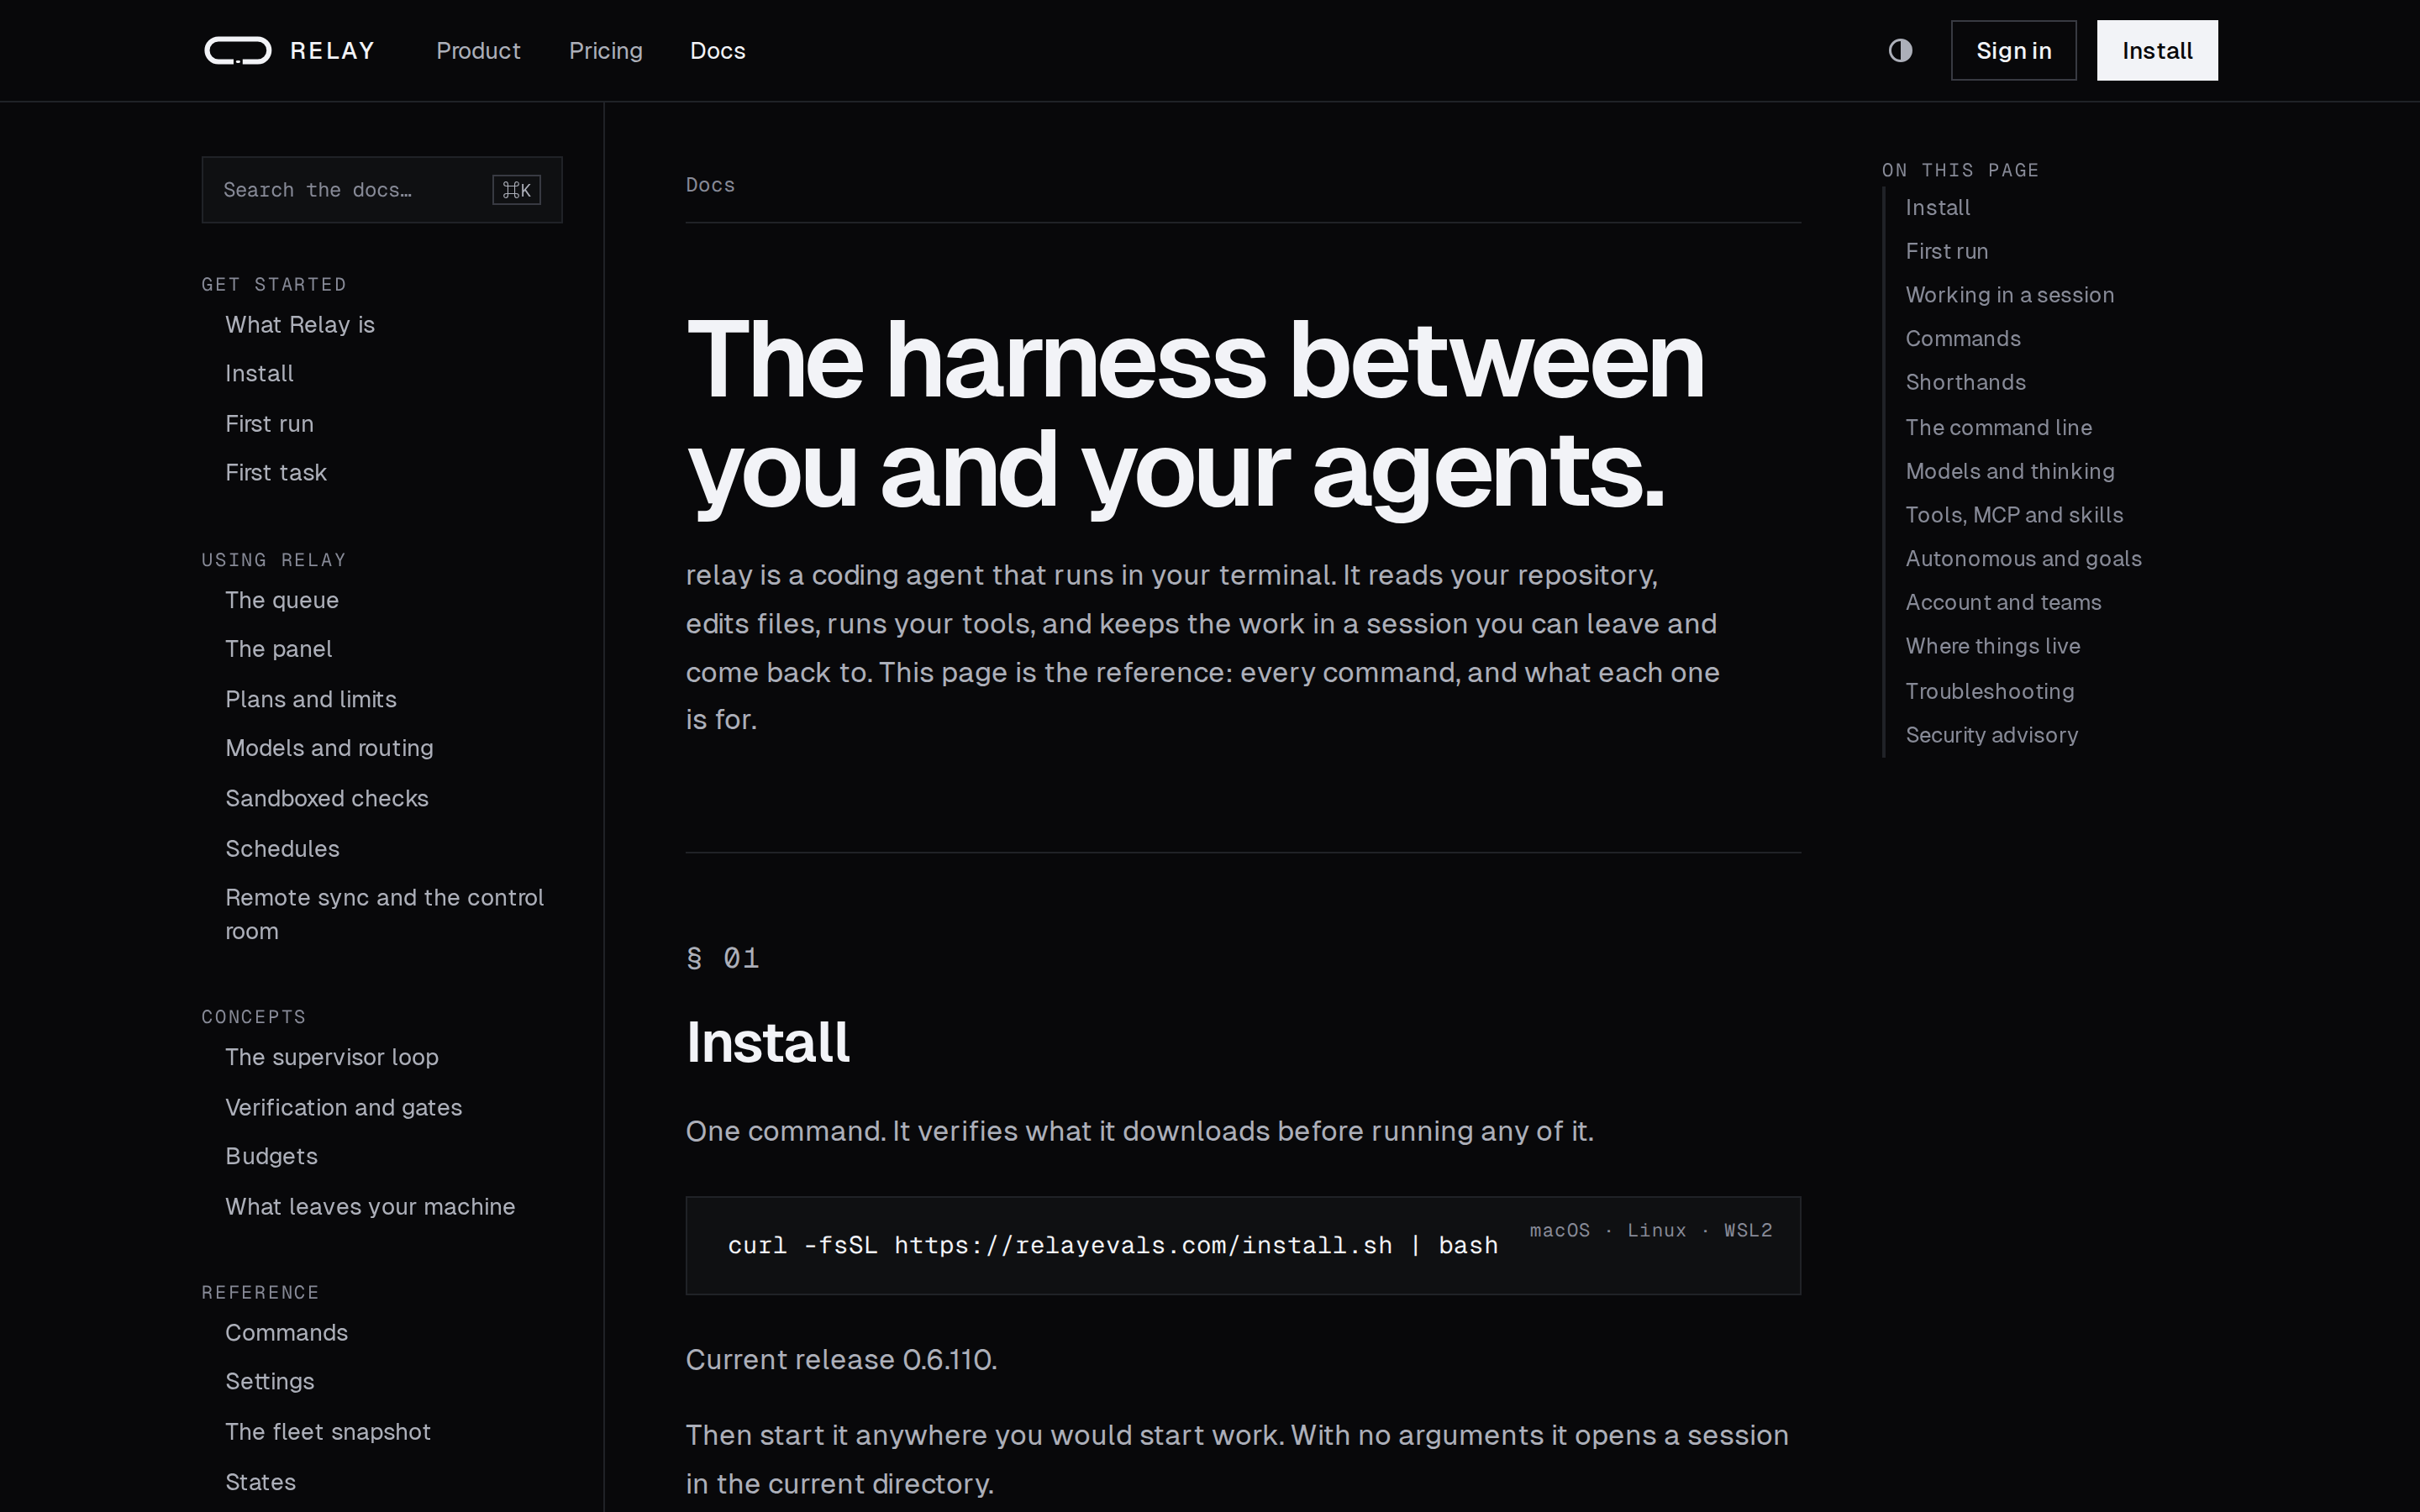Click the ⌘K shortcut badge
Screen dimensions: 2420x1512
pos(516,189)
